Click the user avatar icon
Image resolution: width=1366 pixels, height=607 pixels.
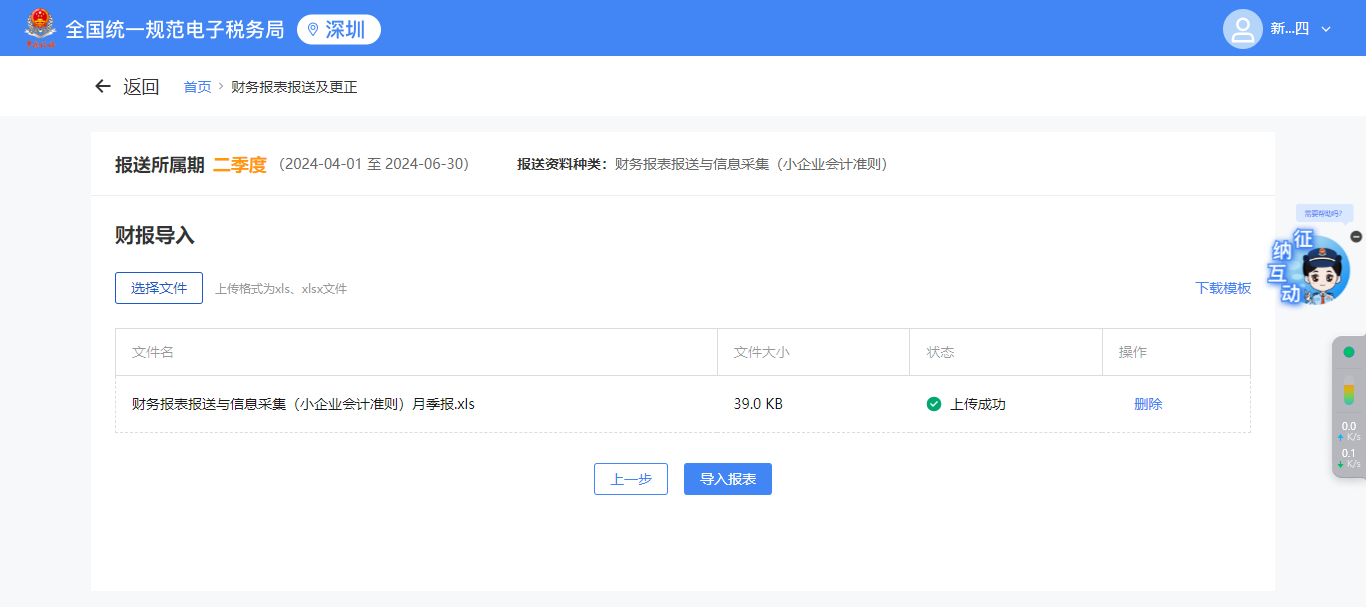click(x=1243, y=29)
